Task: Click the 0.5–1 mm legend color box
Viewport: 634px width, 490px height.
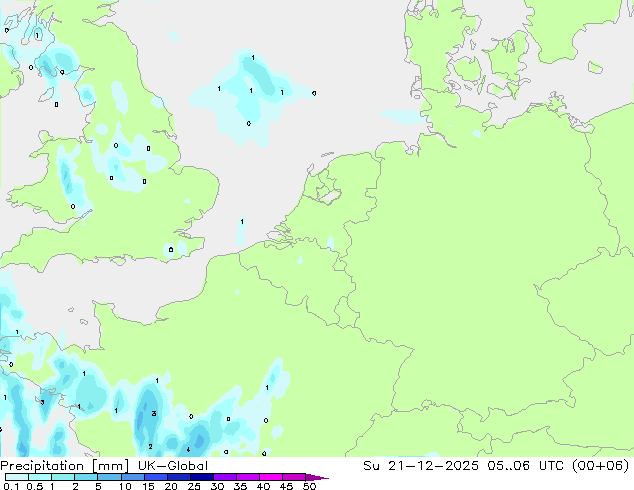Action: click(40, 477)
